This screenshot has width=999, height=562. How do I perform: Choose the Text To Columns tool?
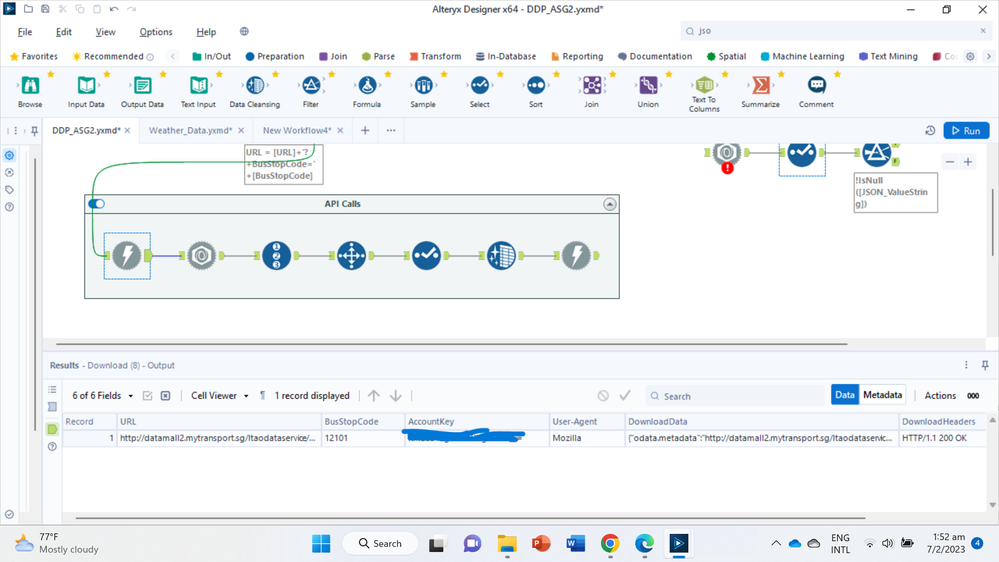704,85
